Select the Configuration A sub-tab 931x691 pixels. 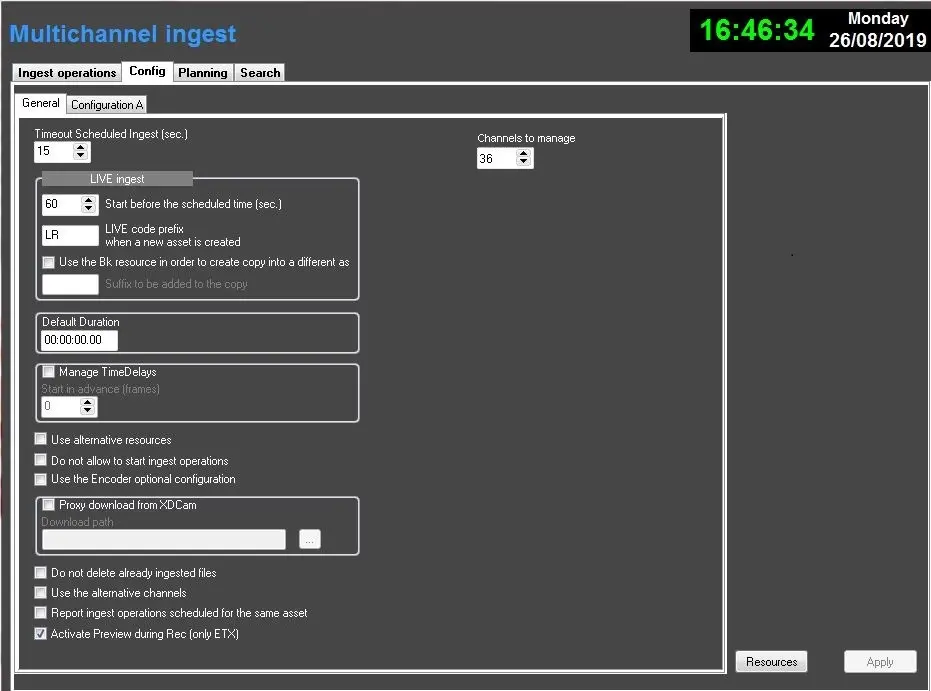pos(107,105)
